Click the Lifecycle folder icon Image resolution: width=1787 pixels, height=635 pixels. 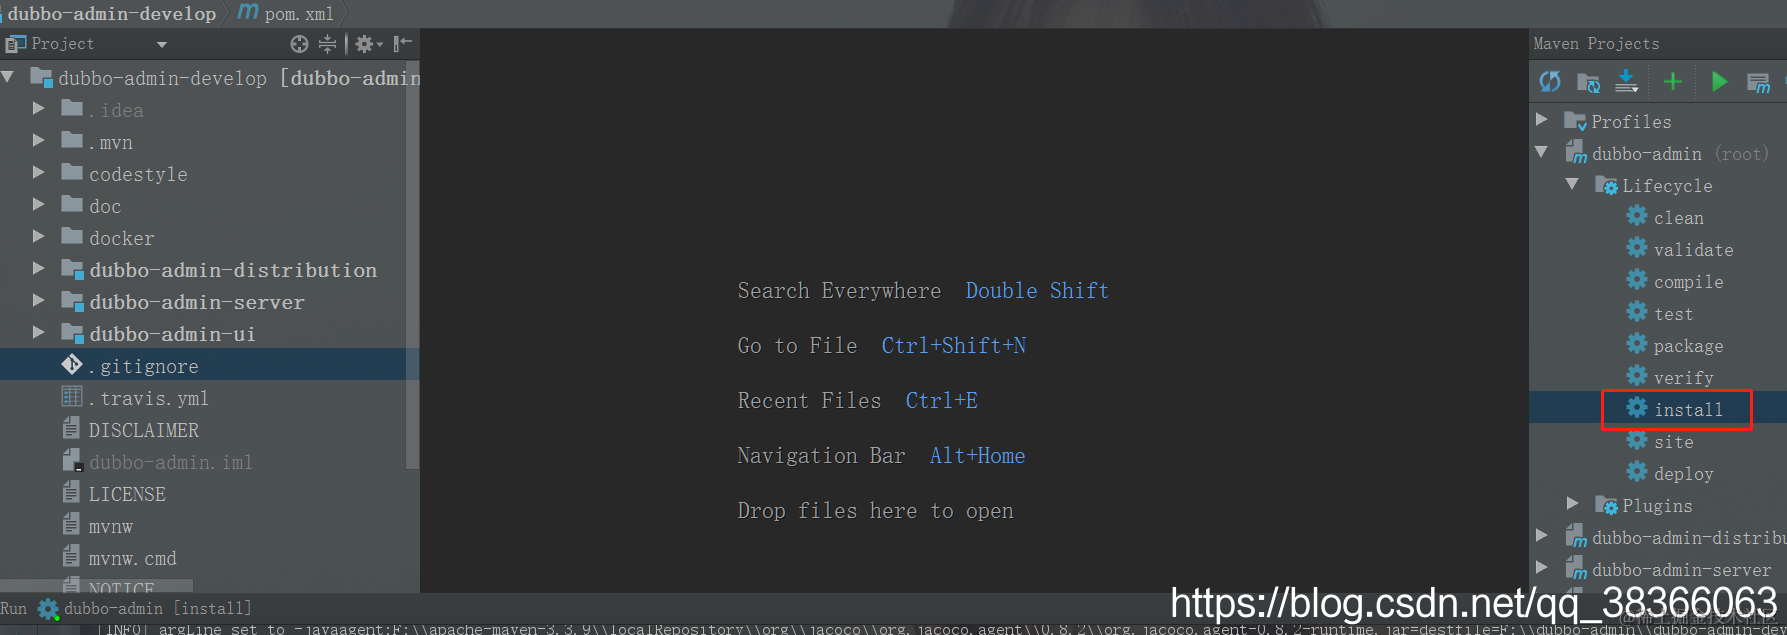pos(1606,185)
